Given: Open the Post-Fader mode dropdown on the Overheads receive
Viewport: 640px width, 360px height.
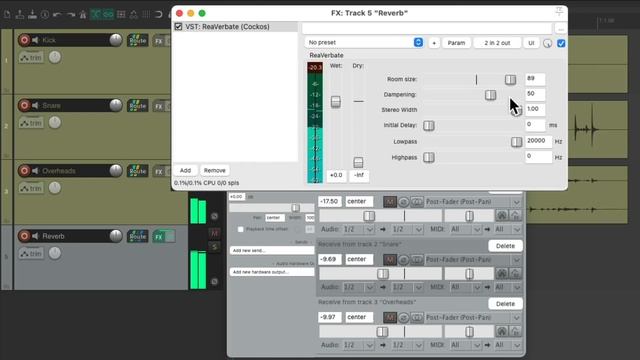Looking at the screenshot, I should (x=473, y=317).
